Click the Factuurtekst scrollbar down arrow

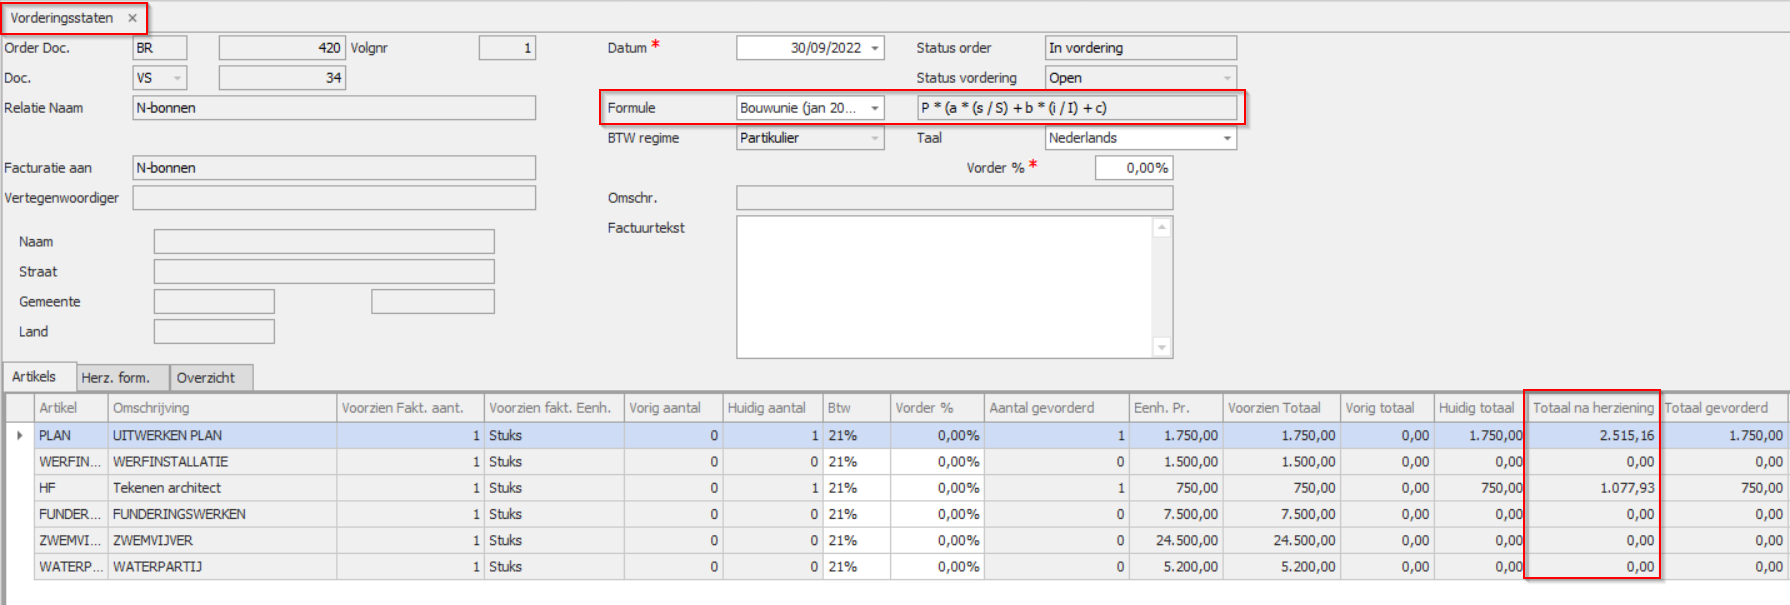pyautogui.click(x=1162, y=348)
